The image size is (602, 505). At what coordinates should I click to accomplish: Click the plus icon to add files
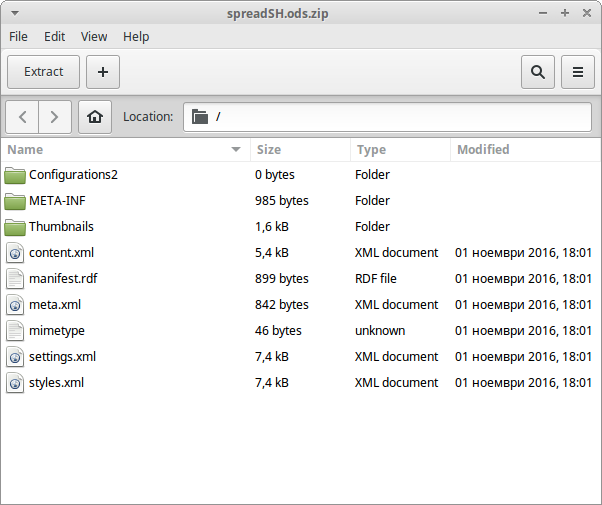tap(103, 72)
